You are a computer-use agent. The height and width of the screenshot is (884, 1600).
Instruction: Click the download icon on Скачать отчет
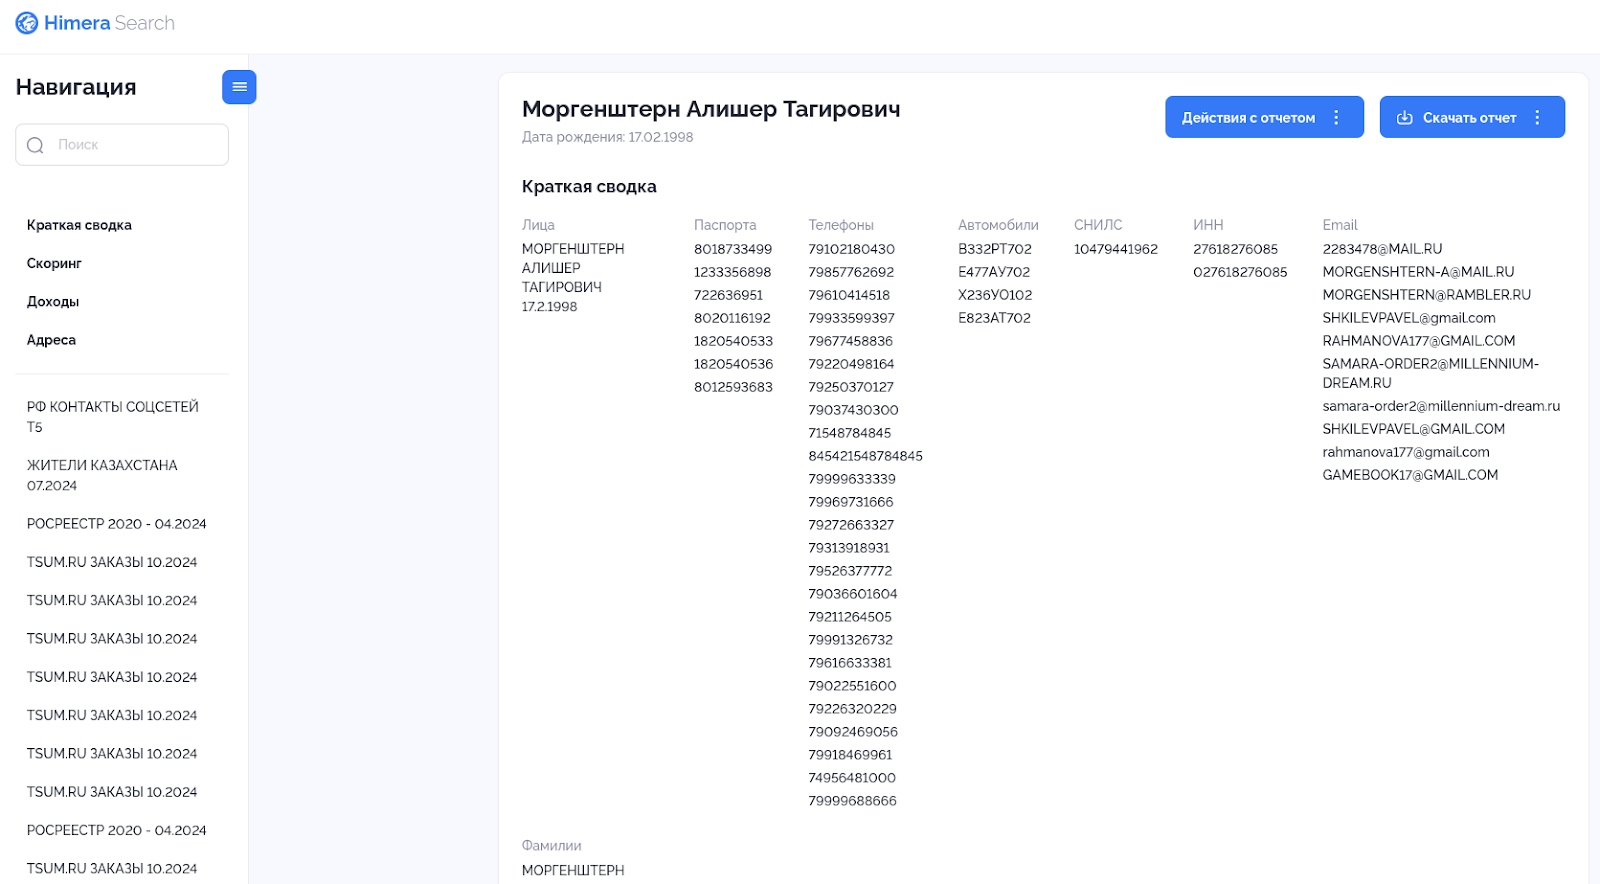point(1404,118)
